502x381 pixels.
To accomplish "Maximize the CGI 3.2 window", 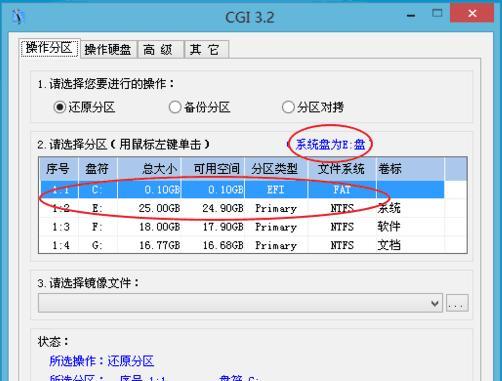I will coord(437,13).
